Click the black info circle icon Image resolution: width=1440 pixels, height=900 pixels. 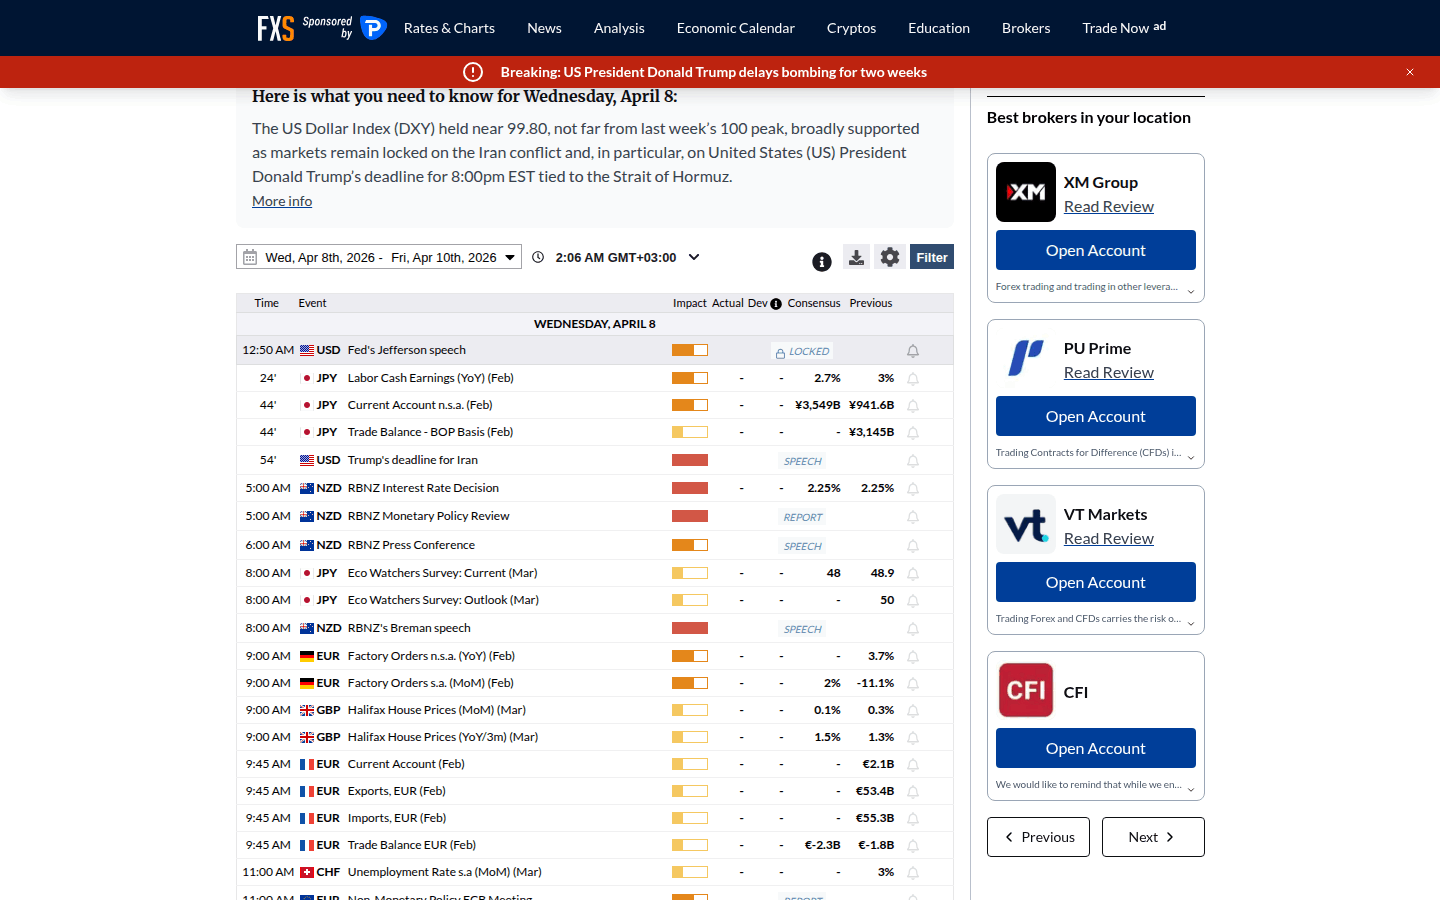822,262
